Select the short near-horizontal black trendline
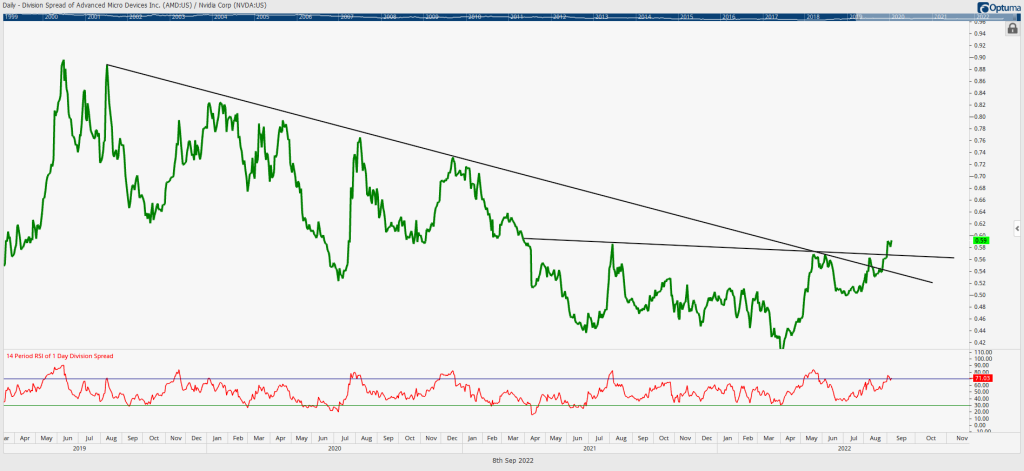The image size is (1024, 471). point(738,248)
